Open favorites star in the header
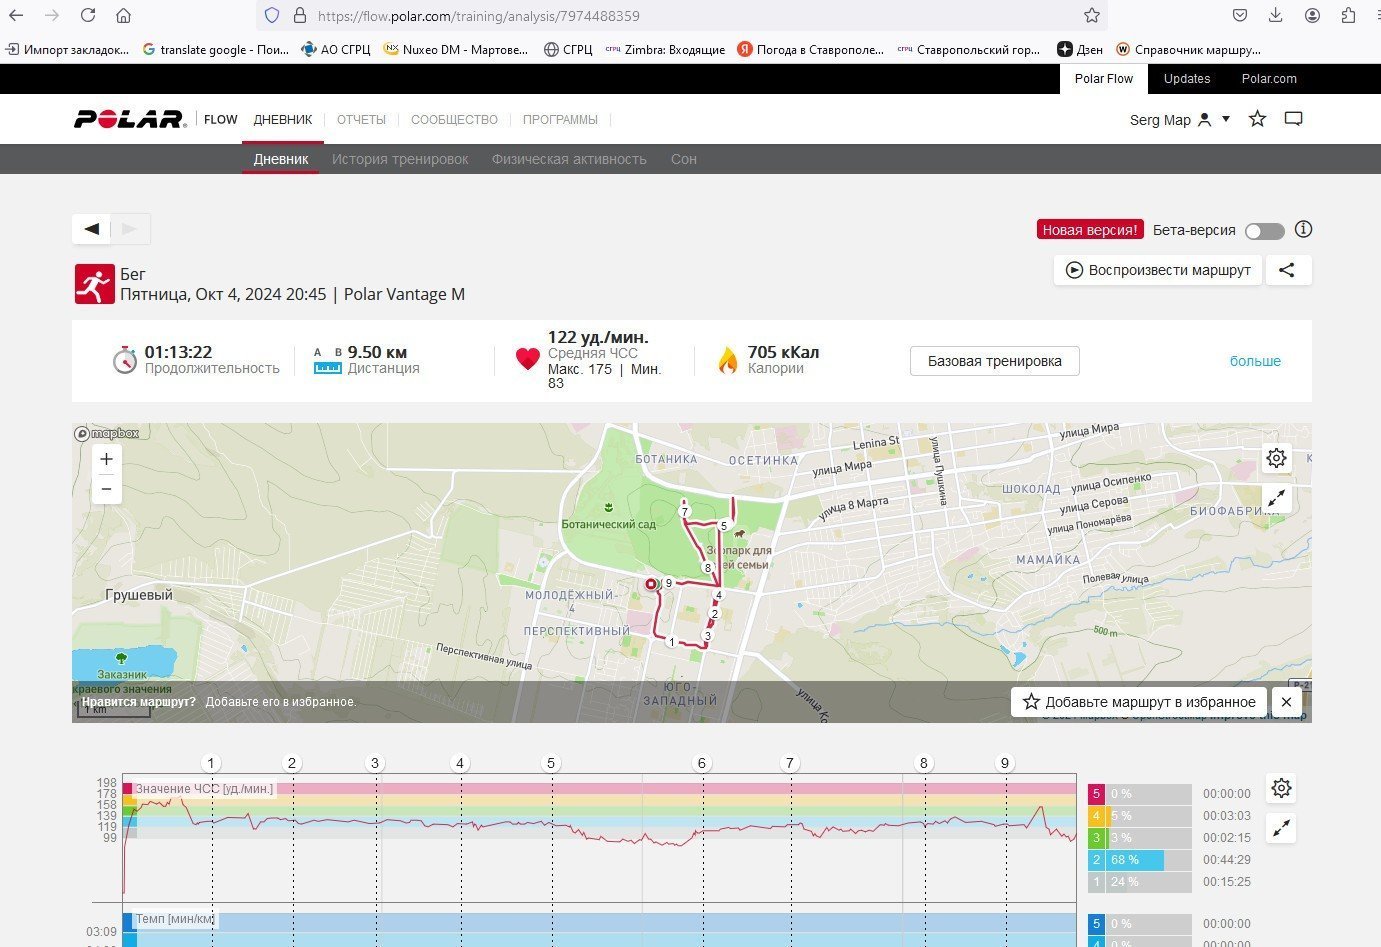This screenshot has height=947, width=1381. (1258, 119)
